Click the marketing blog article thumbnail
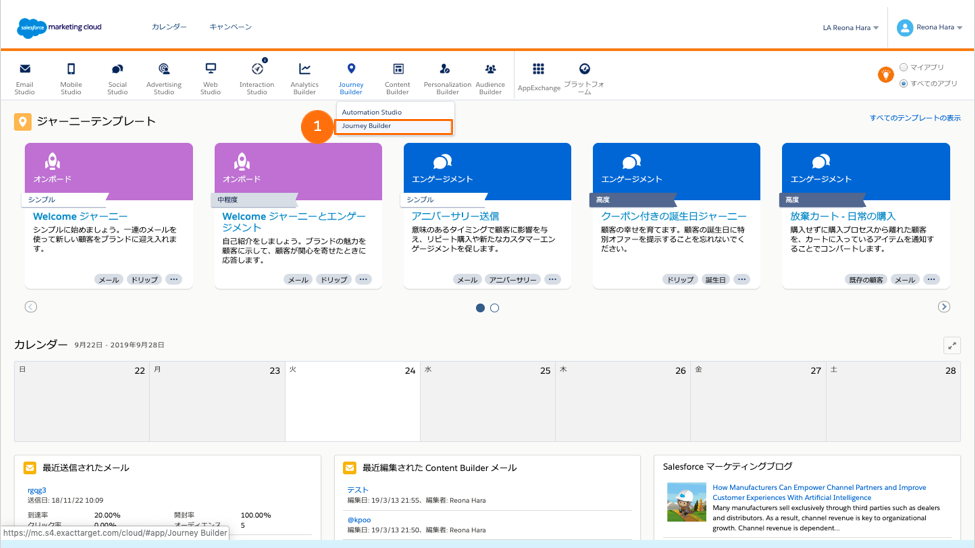 tap(686, 502)
